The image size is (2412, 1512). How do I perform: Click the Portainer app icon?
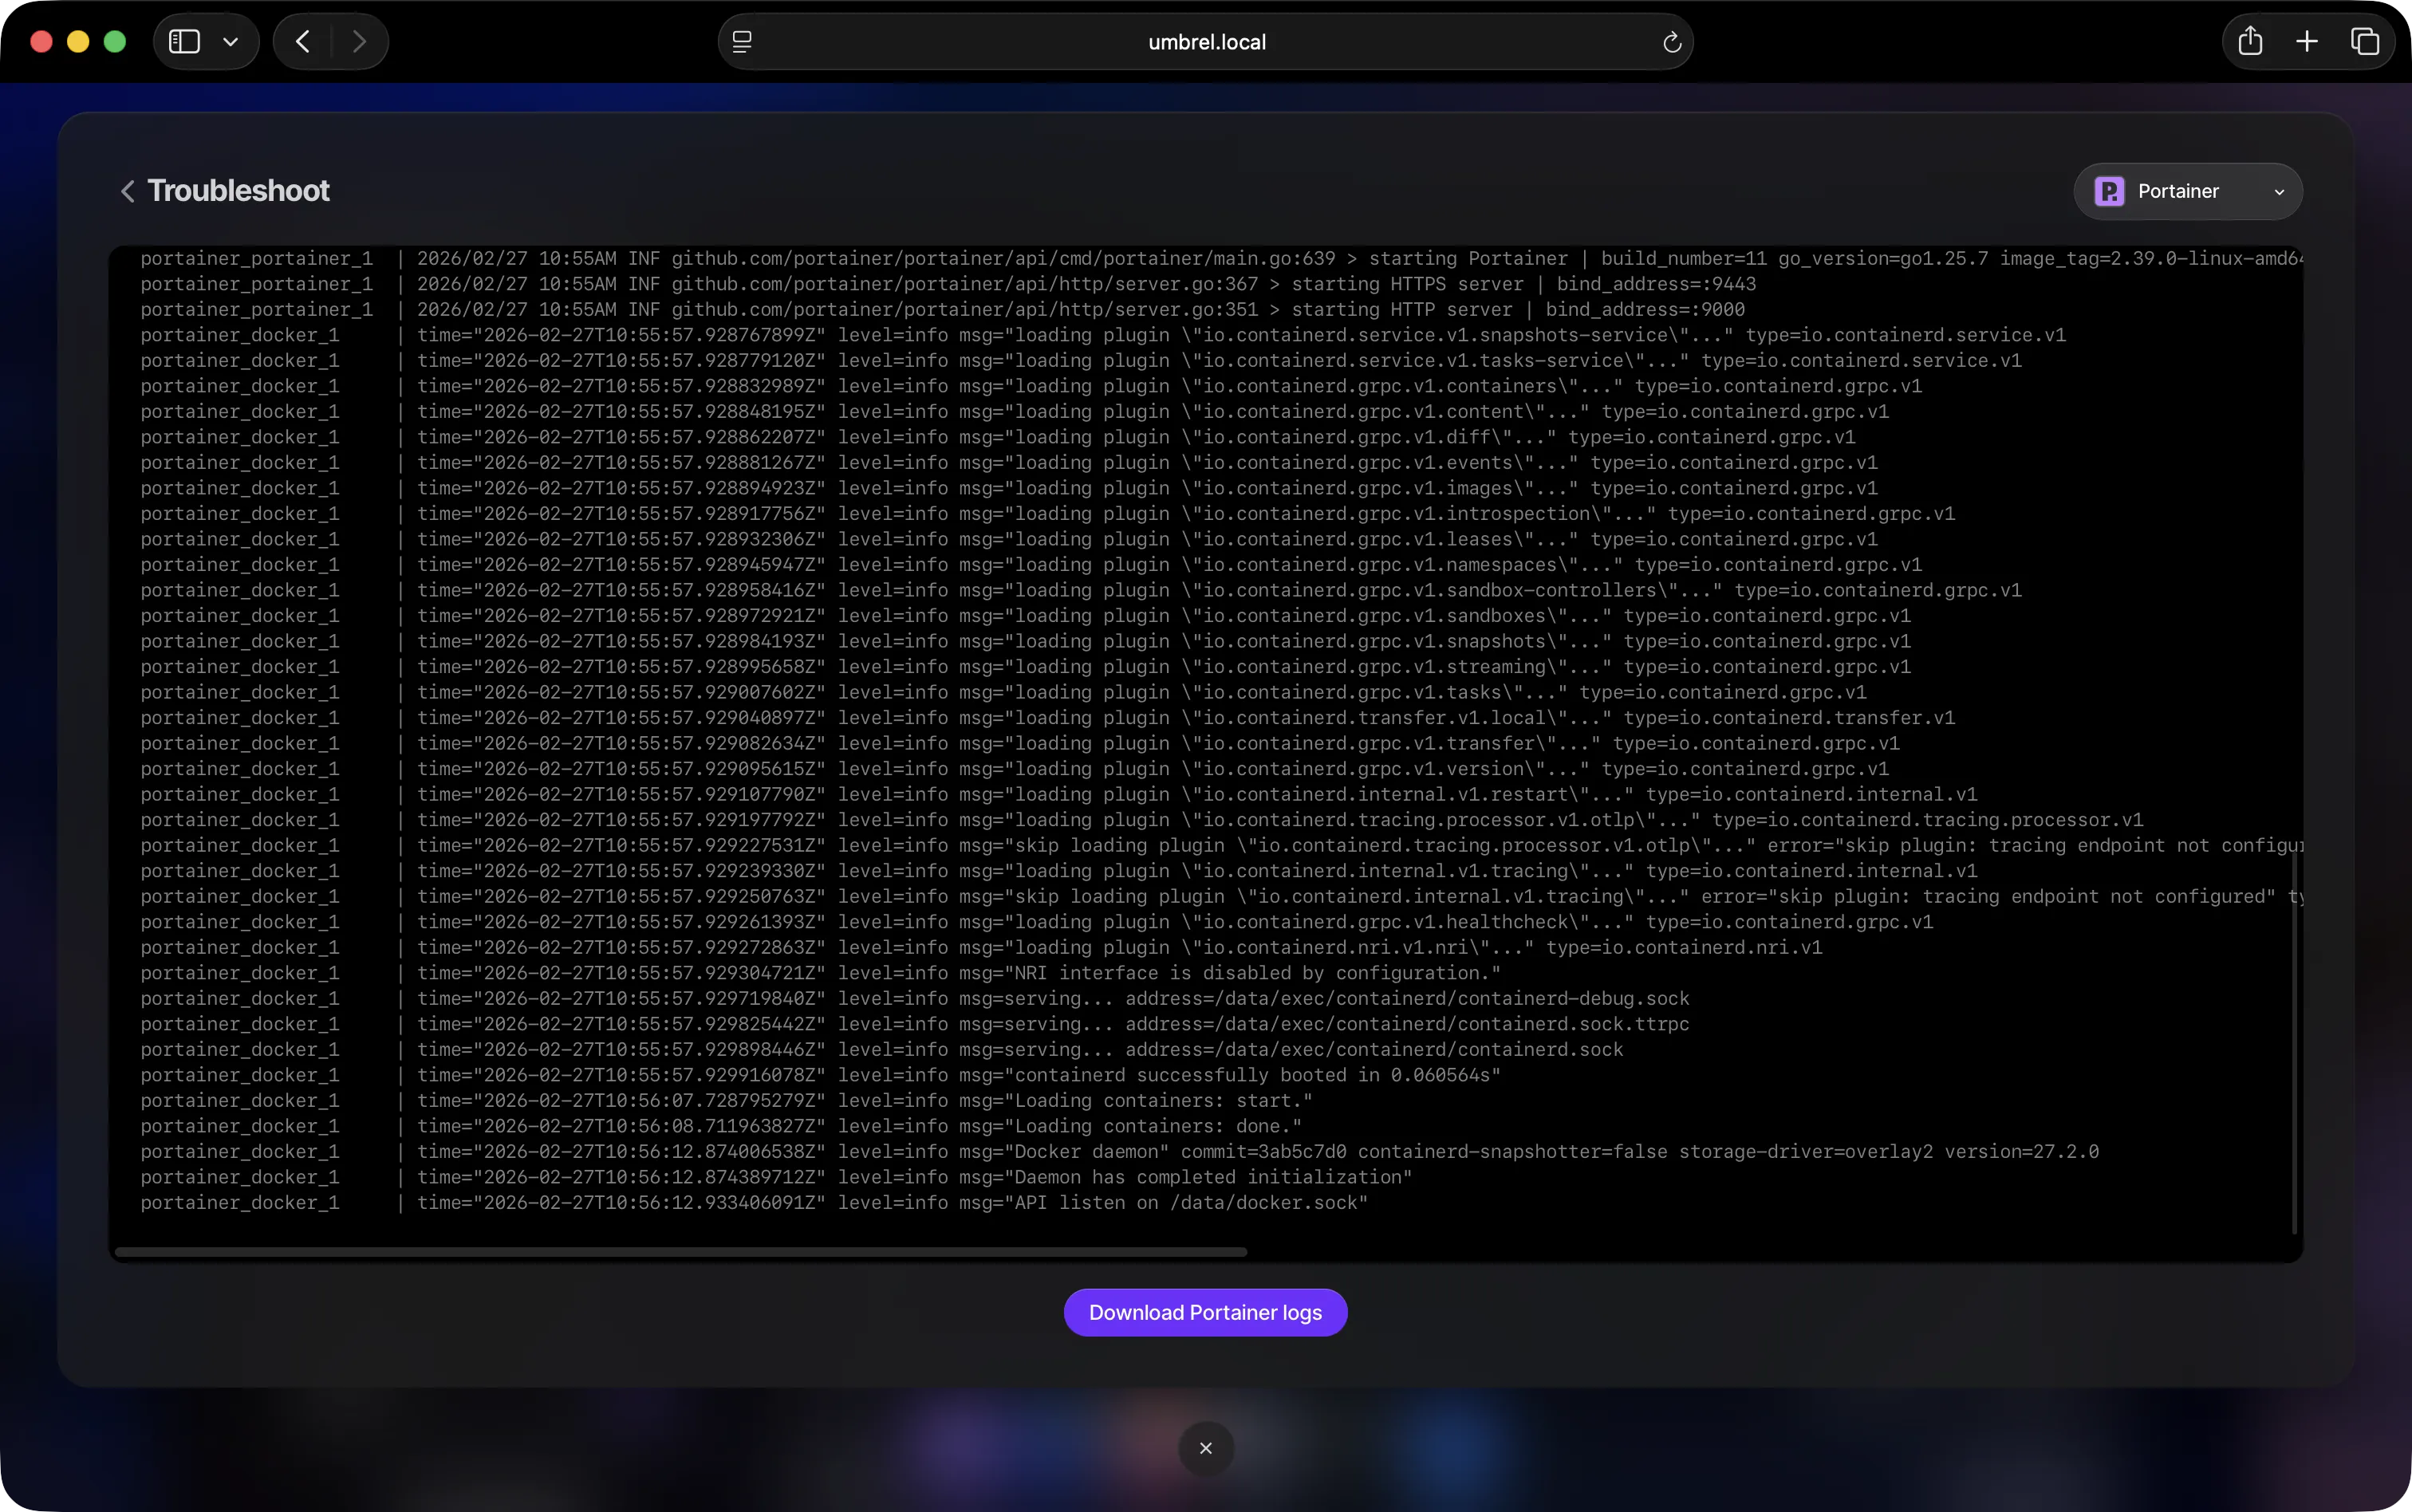2107,190
